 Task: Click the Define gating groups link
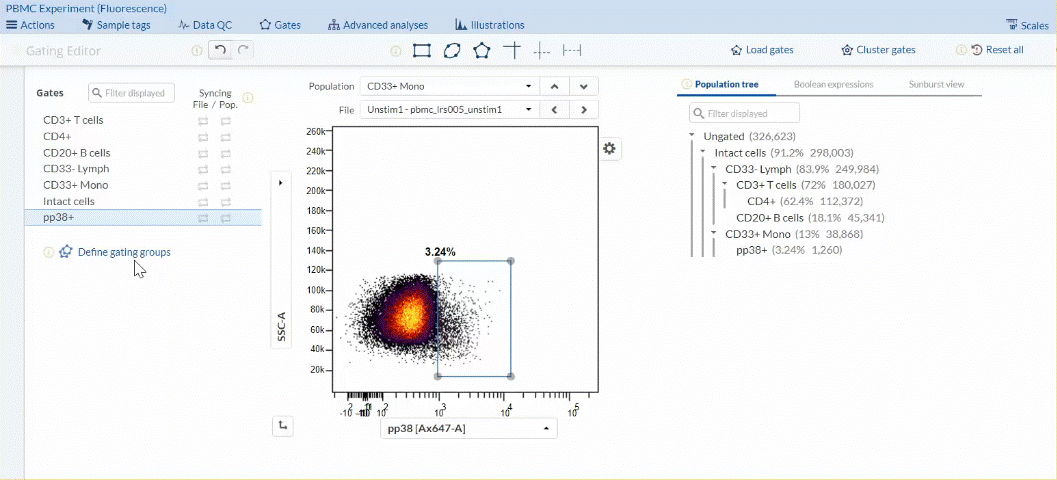pyautogui.click(x=124, y=252)
